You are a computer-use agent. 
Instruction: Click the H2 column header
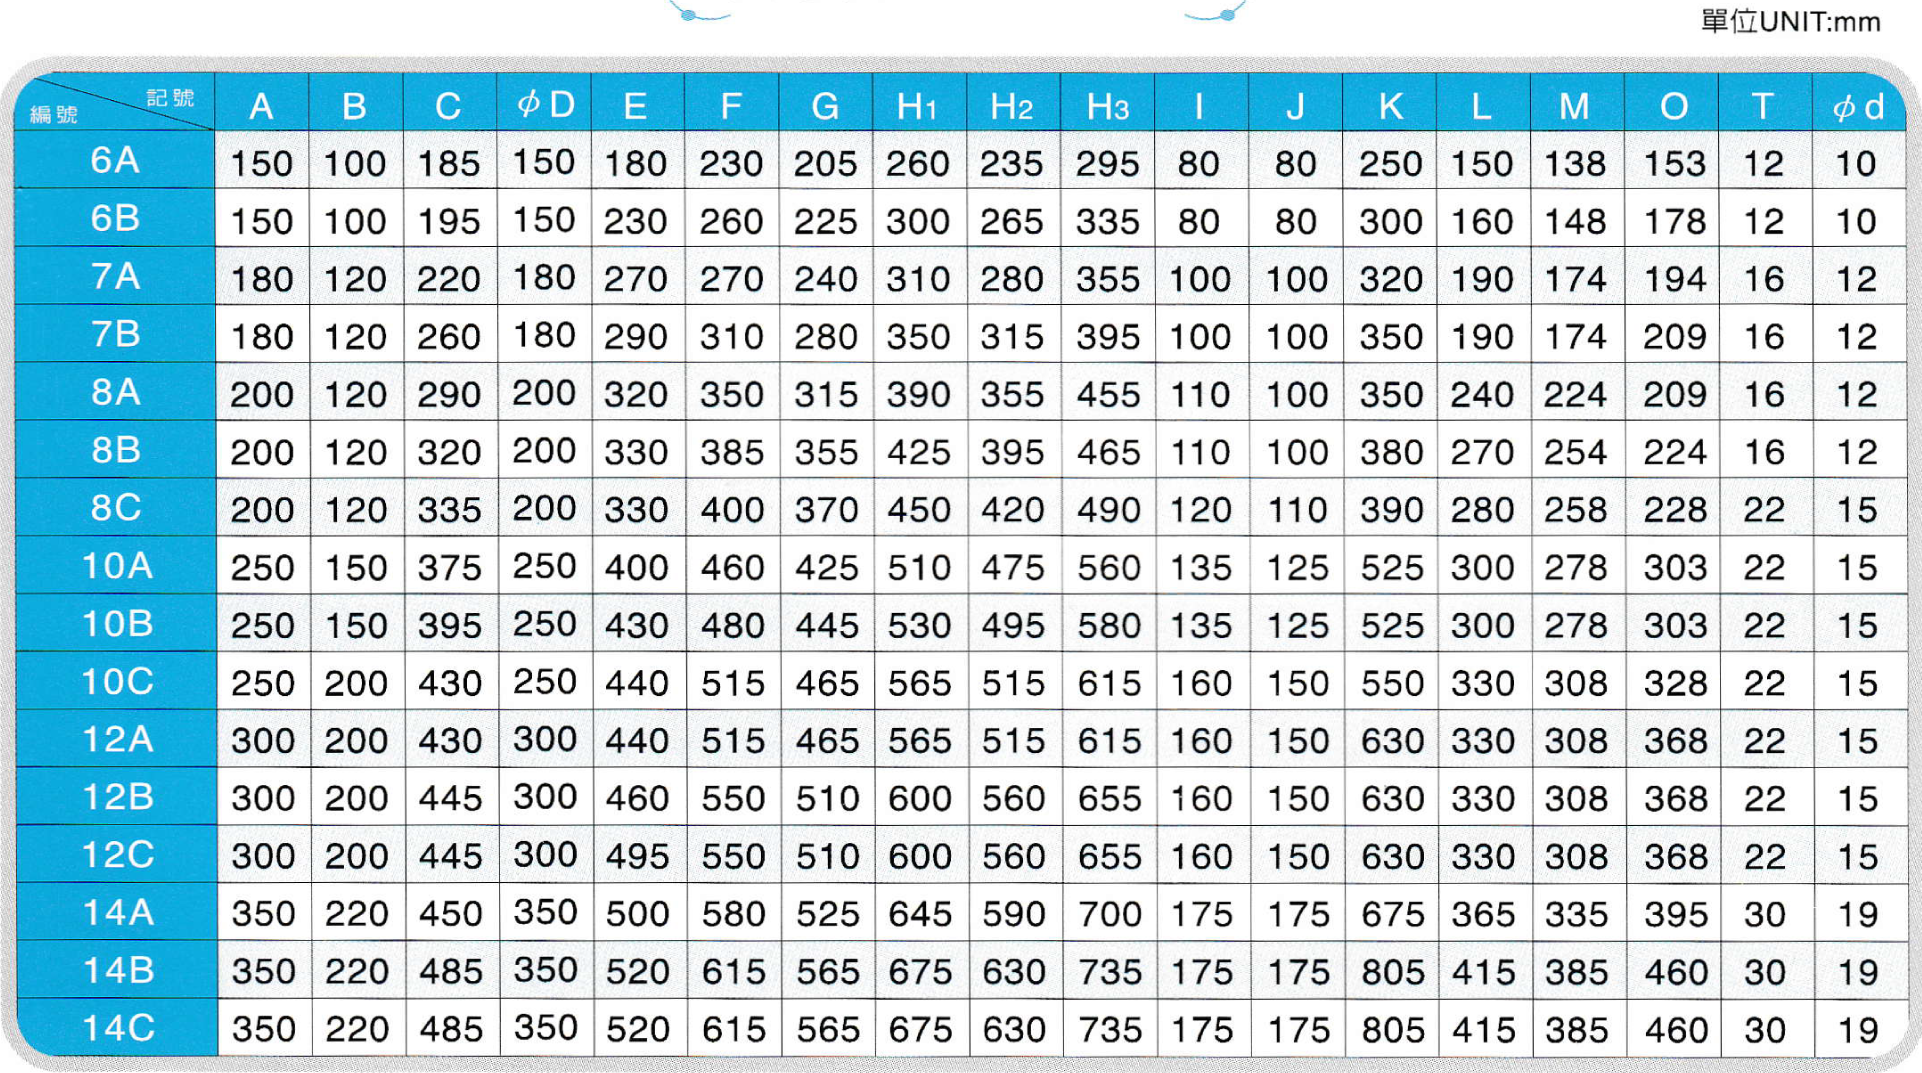[1011, 106]
